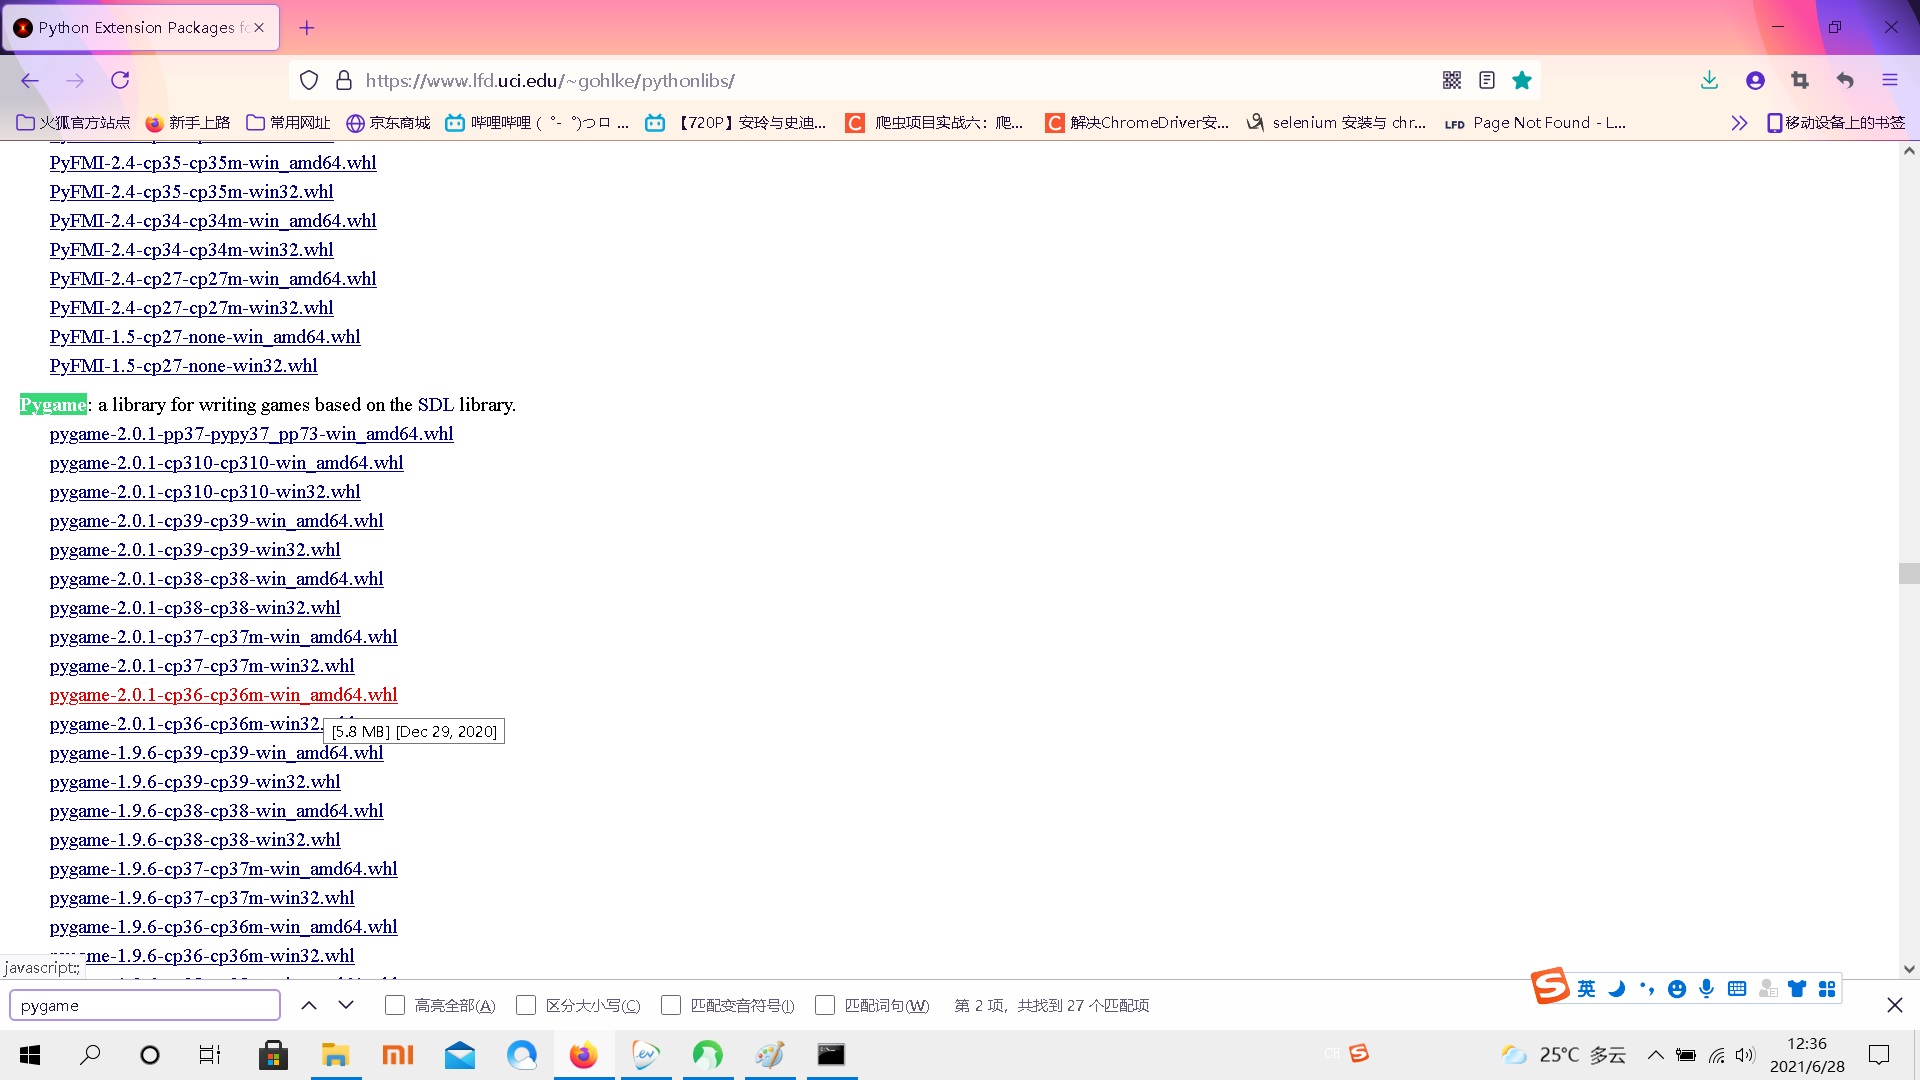
Task: Open the Firefox application menu
Action: tap(1891, 80)
